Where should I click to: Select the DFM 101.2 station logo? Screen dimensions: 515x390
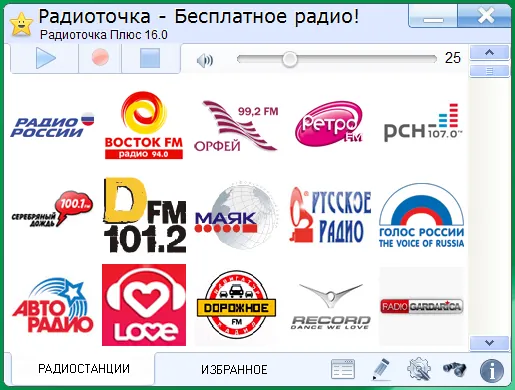(145, 215)
